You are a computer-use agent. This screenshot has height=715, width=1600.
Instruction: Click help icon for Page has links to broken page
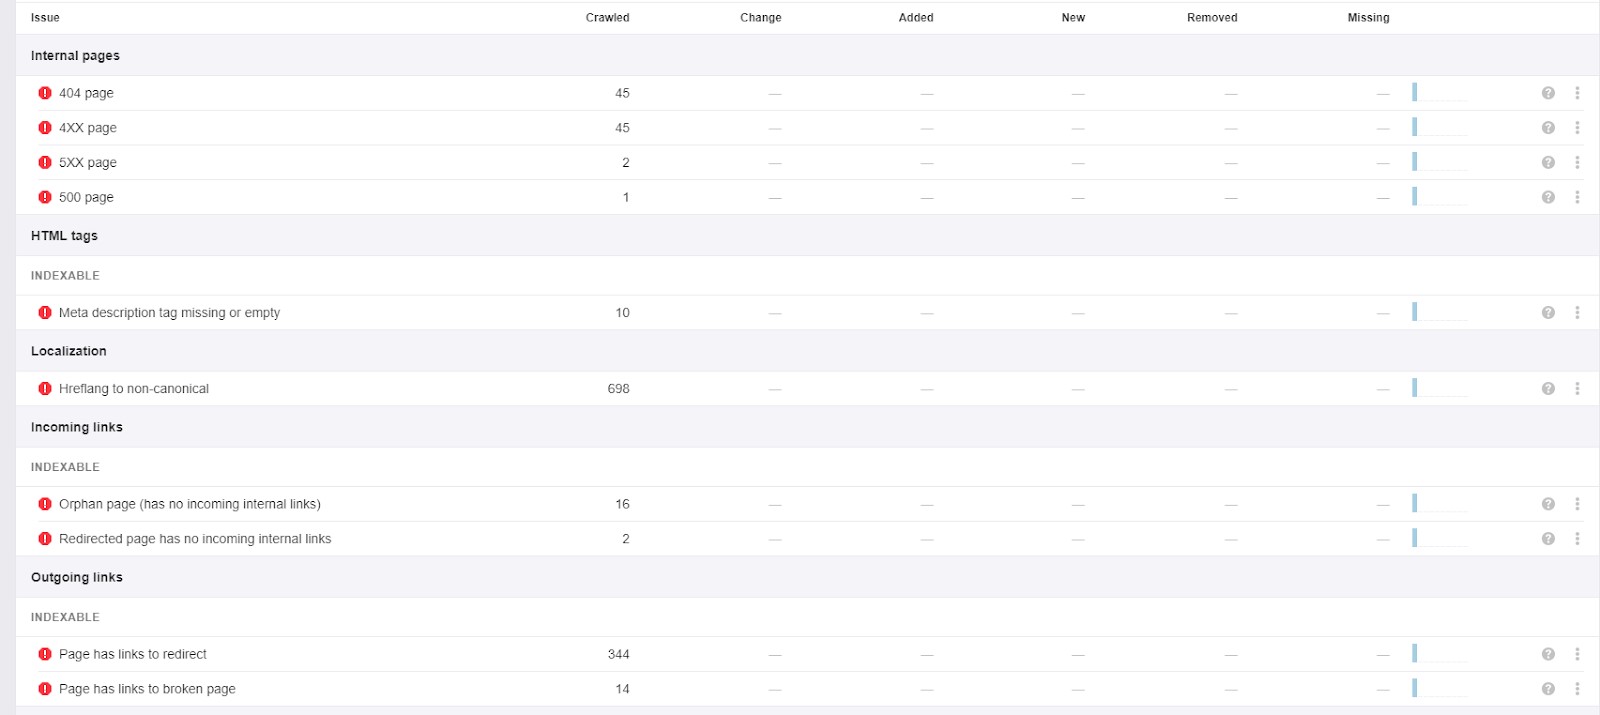coord(1548,689)
